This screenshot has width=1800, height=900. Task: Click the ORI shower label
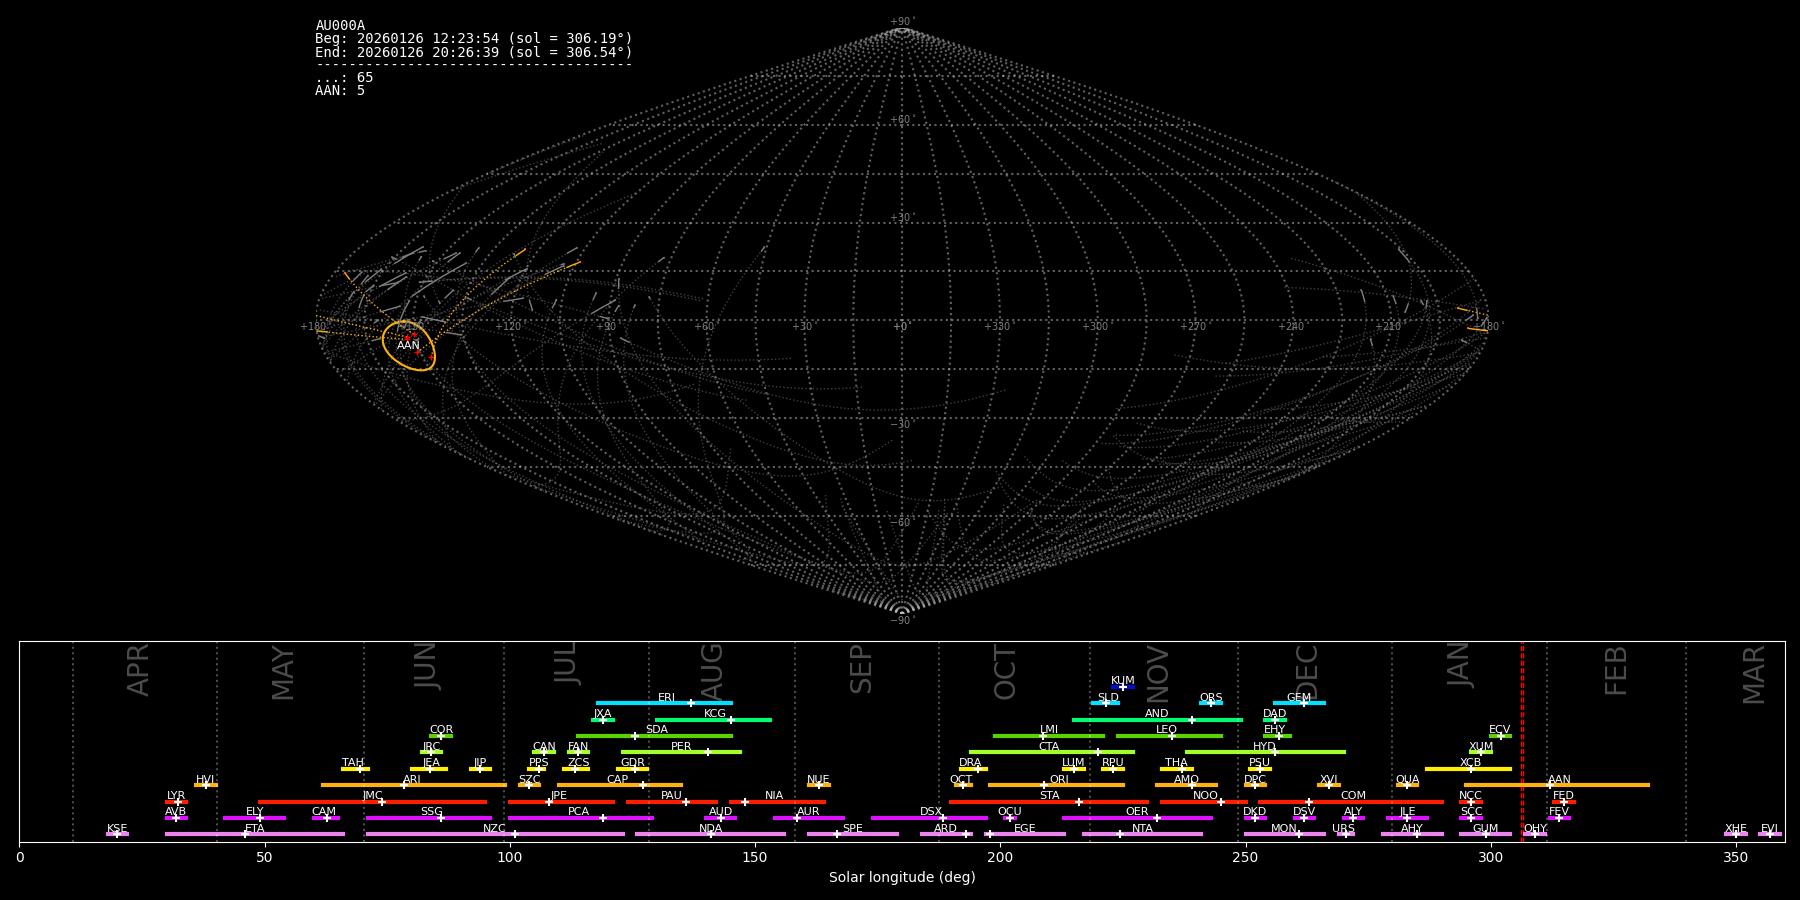pos(1059,780)
